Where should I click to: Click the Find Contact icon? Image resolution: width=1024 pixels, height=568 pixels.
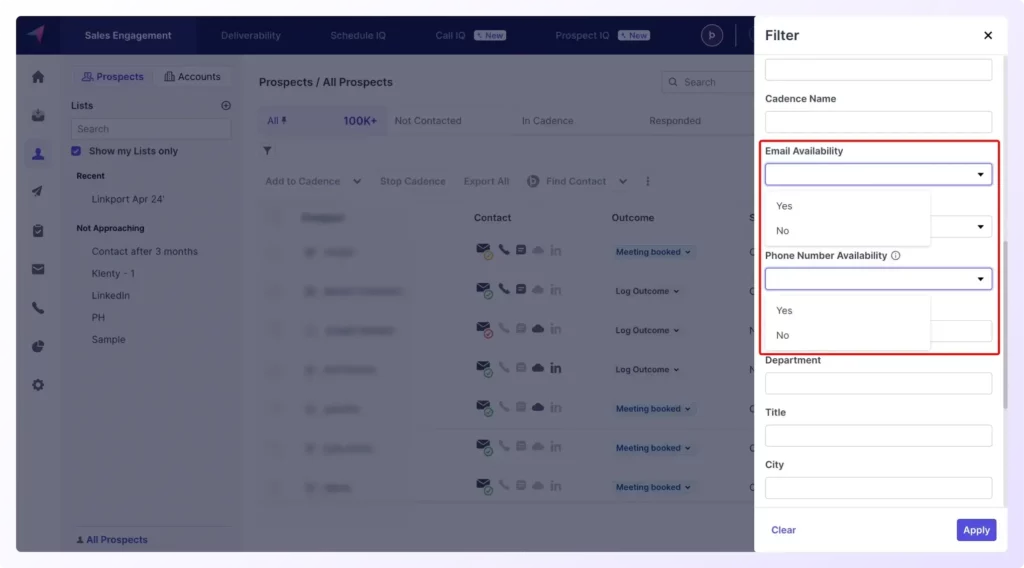(x=533, y=181)
